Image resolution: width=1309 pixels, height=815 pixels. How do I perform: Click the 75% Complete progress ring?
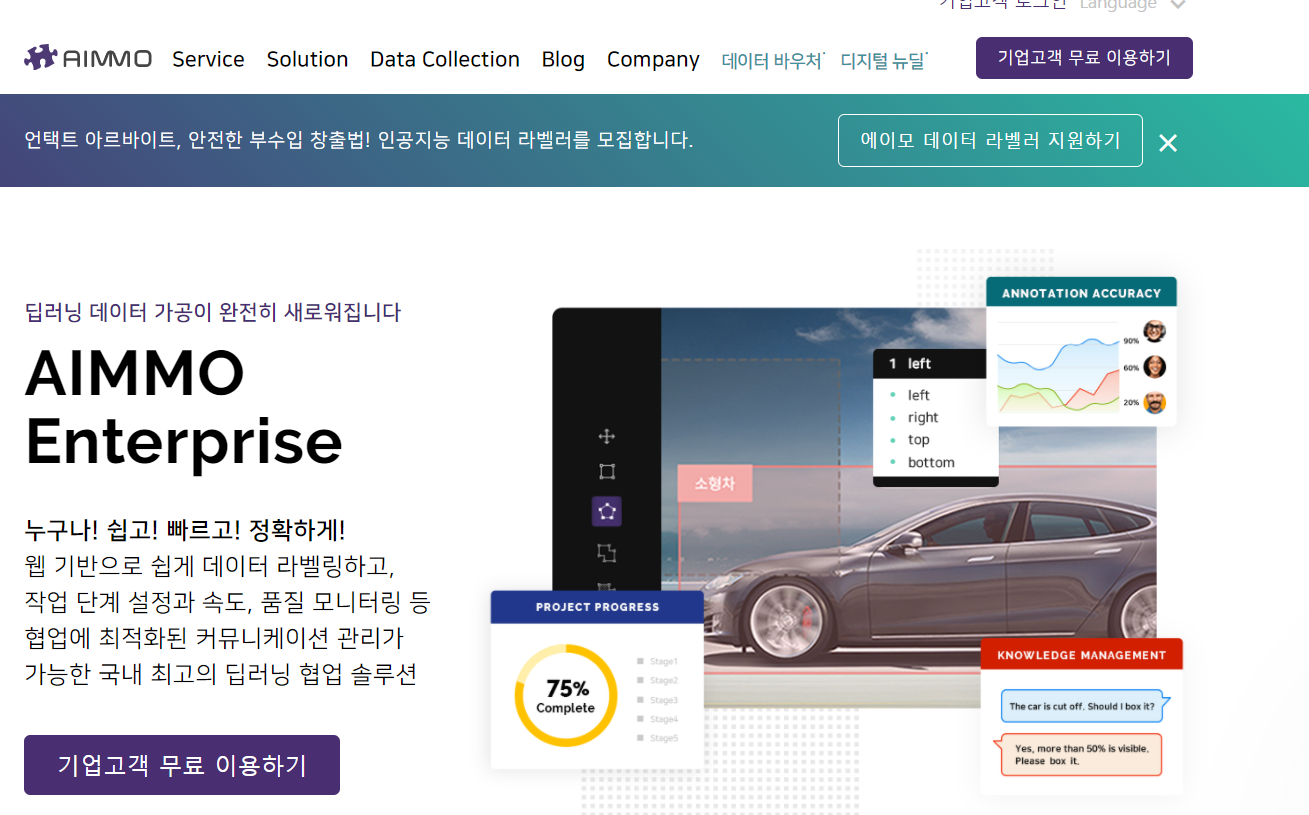point(566,696)
